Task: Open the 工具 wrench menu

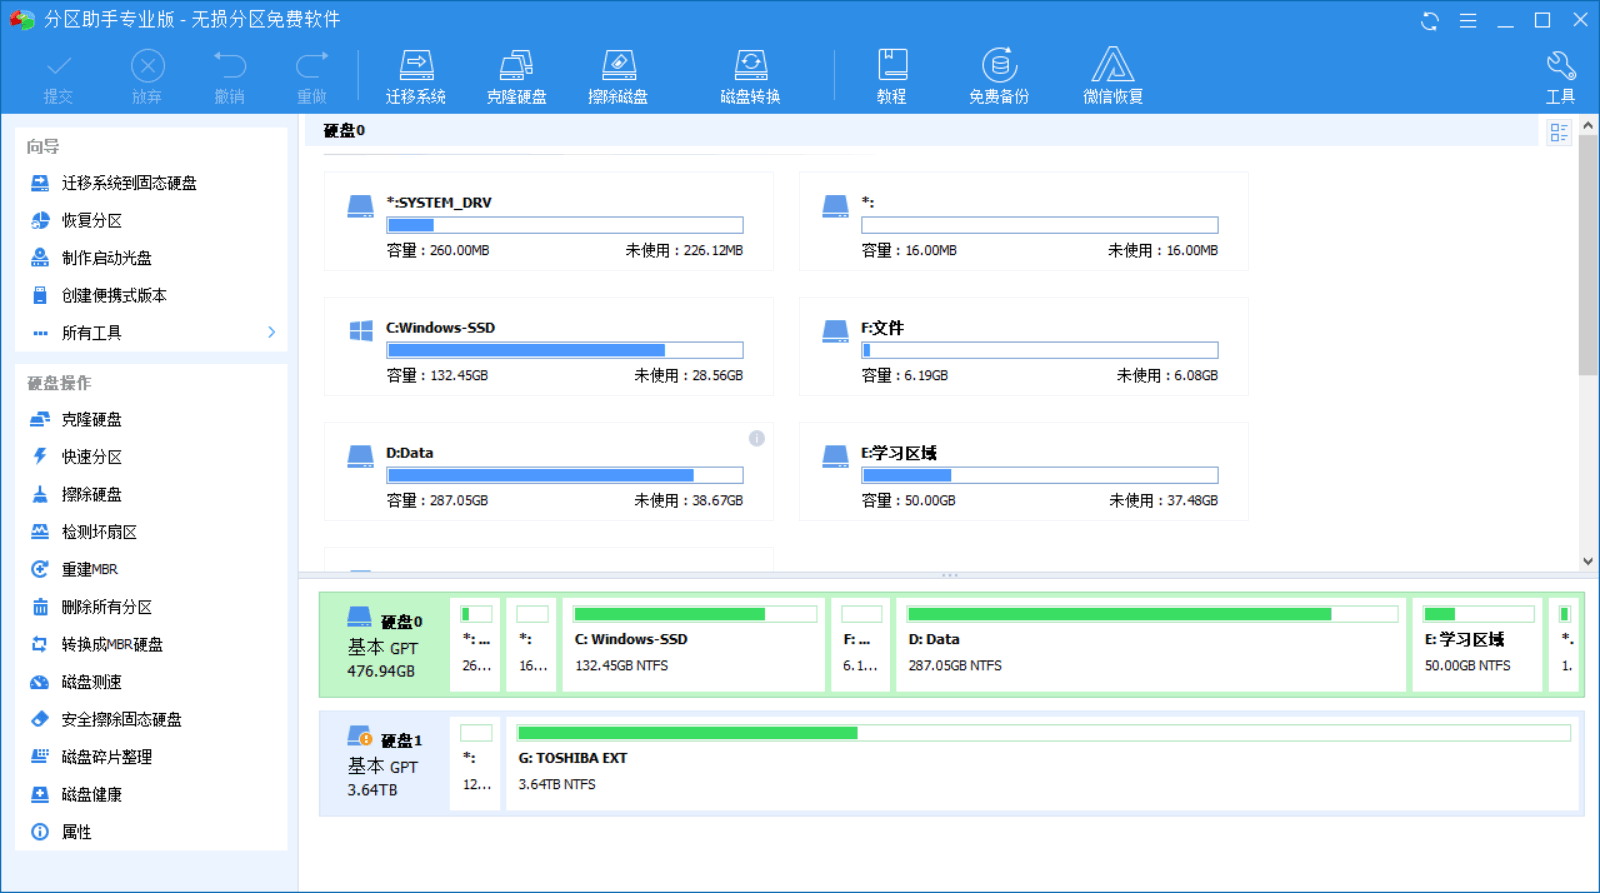Action: pyautogui.click(x=1560, y=77)
